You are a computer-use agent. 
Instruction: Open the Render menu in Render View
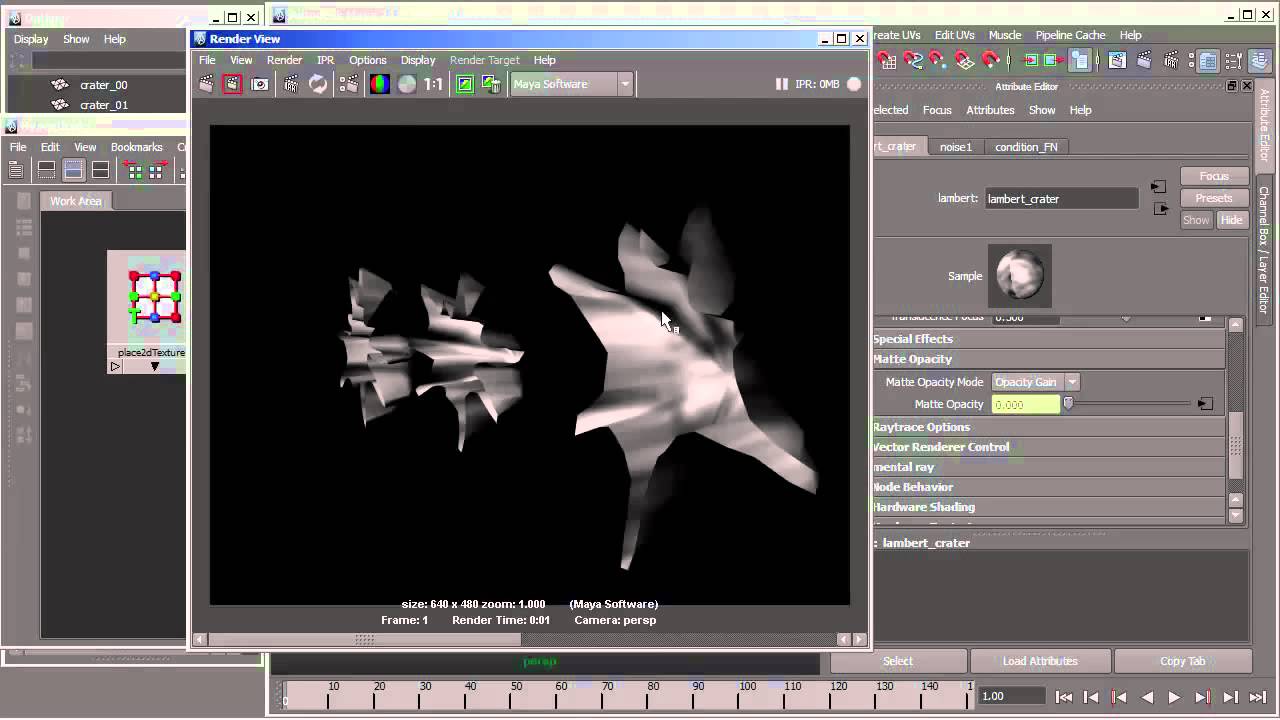coord(284,60)
